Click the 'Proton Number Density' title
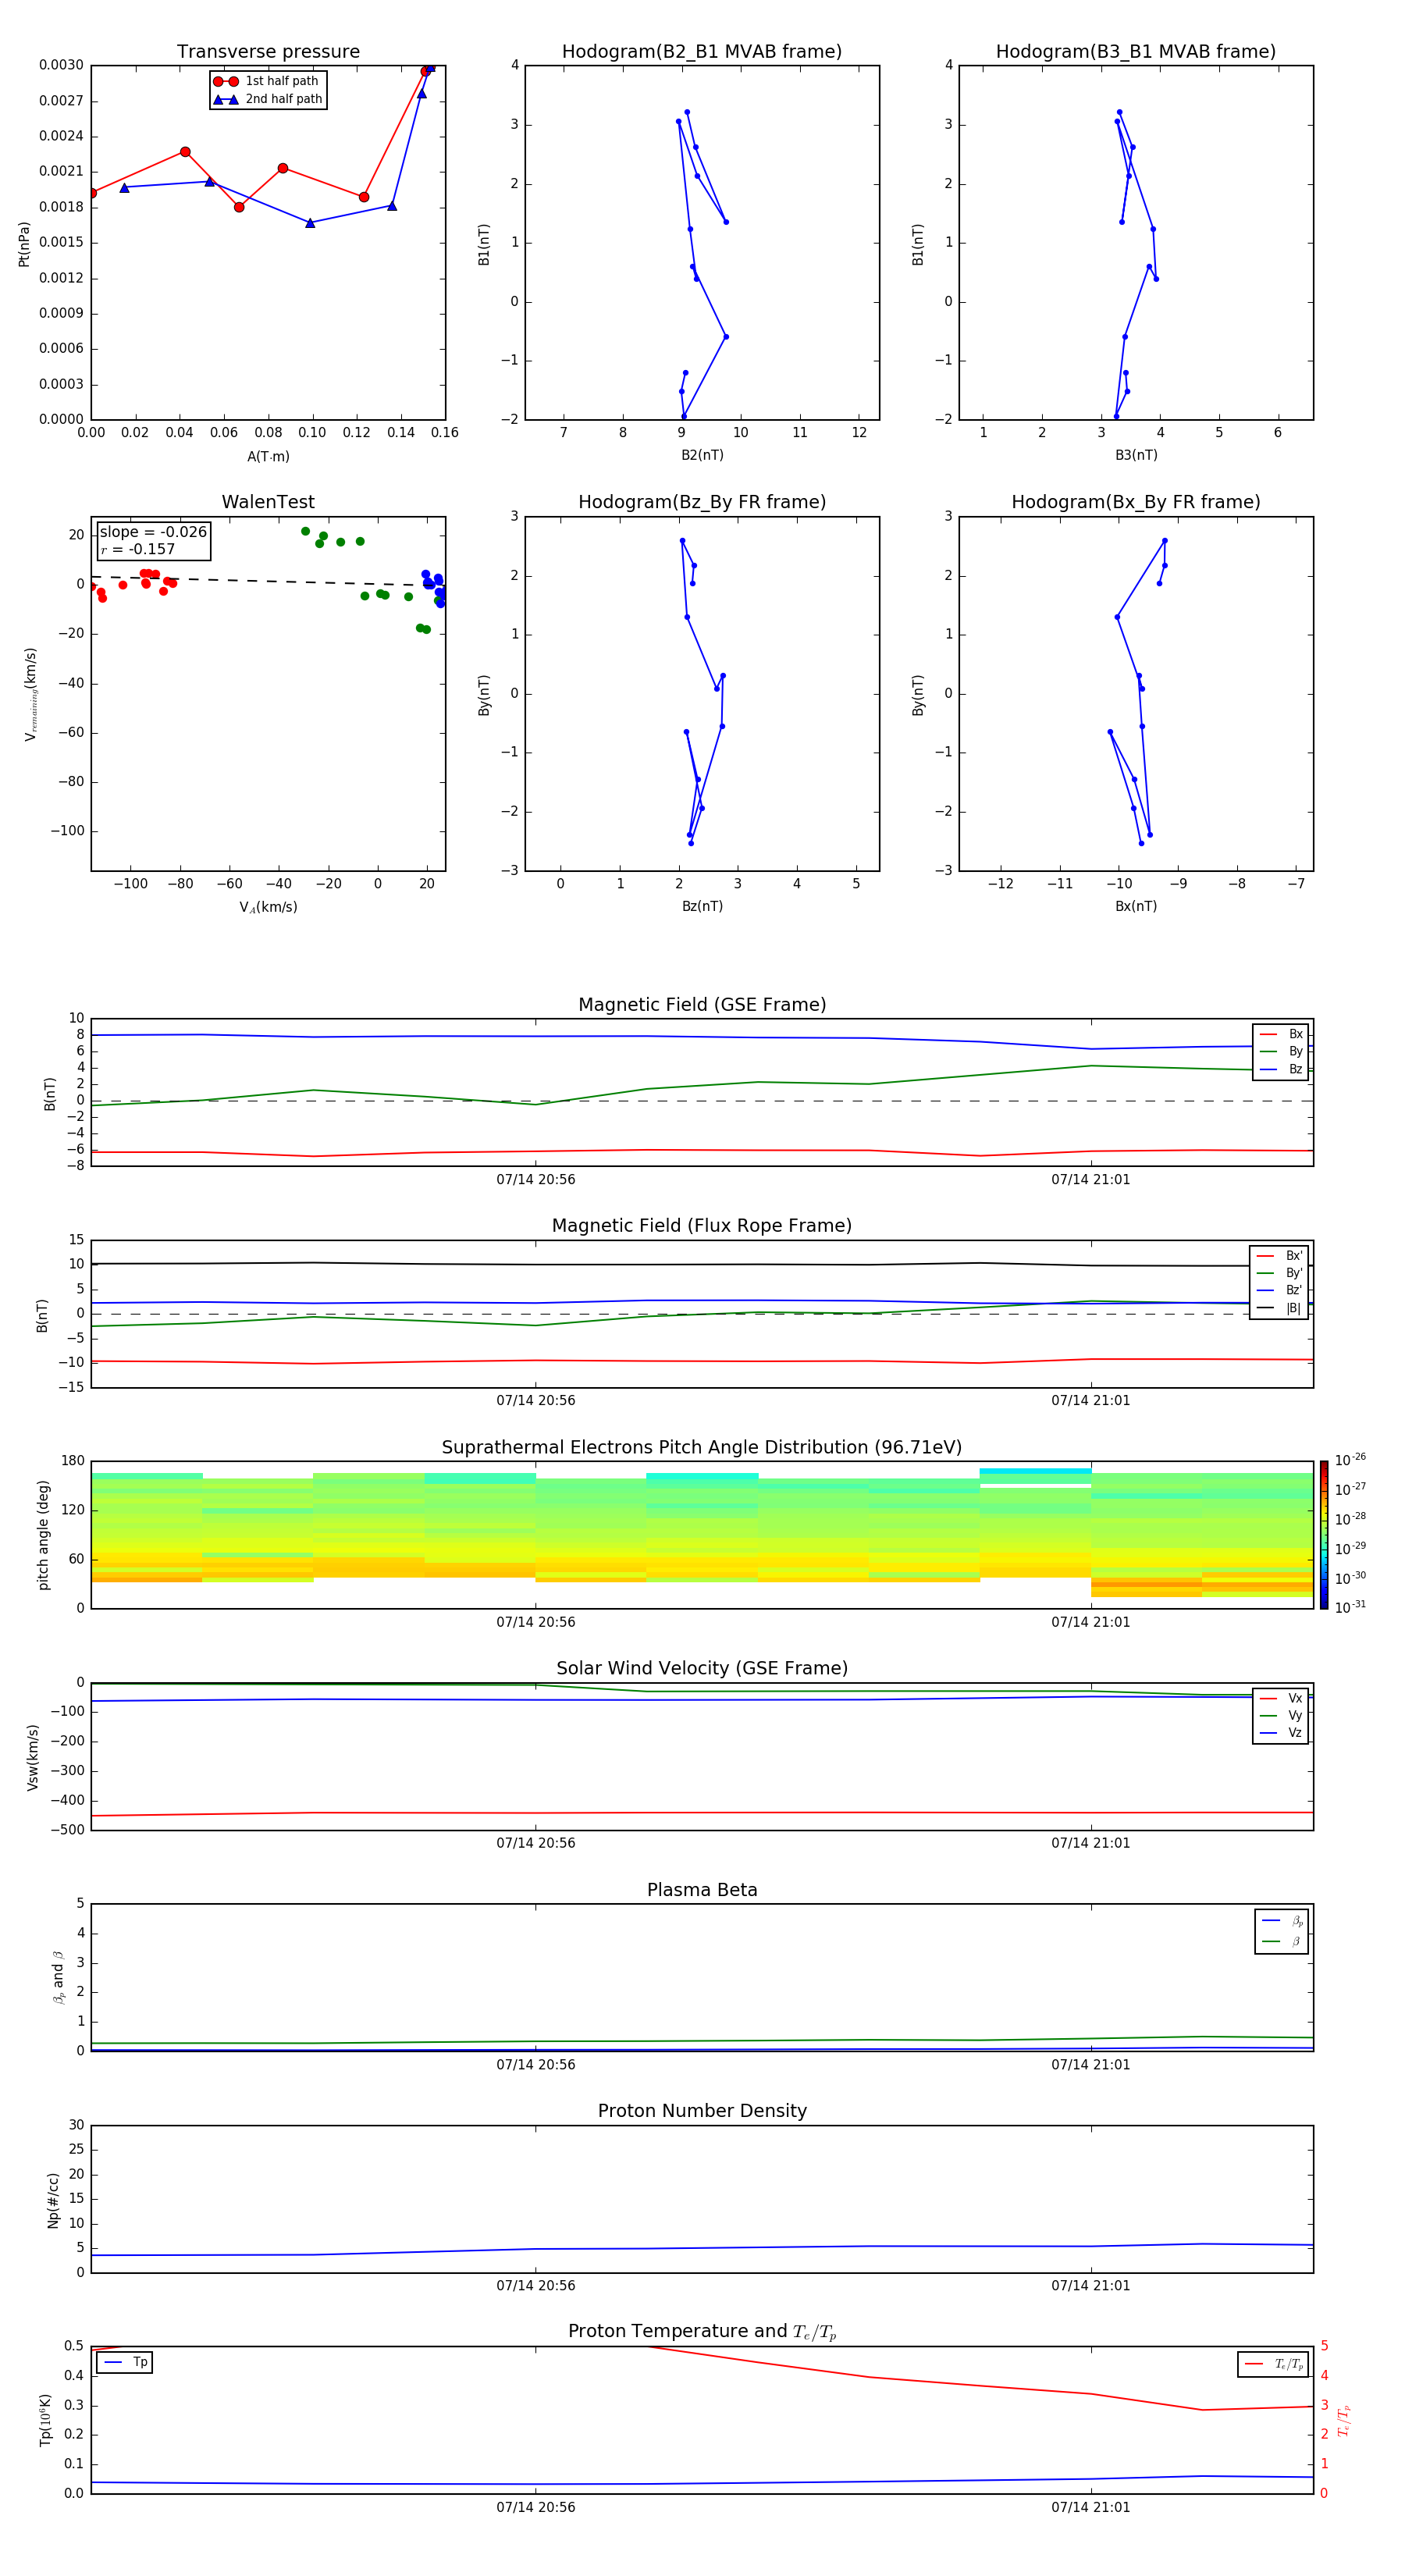This screenshot has height=2576, width=1405. pos(702,2111)
